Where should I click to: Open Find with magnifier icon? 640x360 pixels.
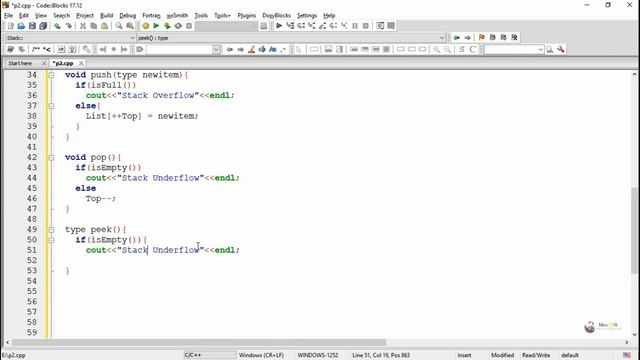(119, 26)
